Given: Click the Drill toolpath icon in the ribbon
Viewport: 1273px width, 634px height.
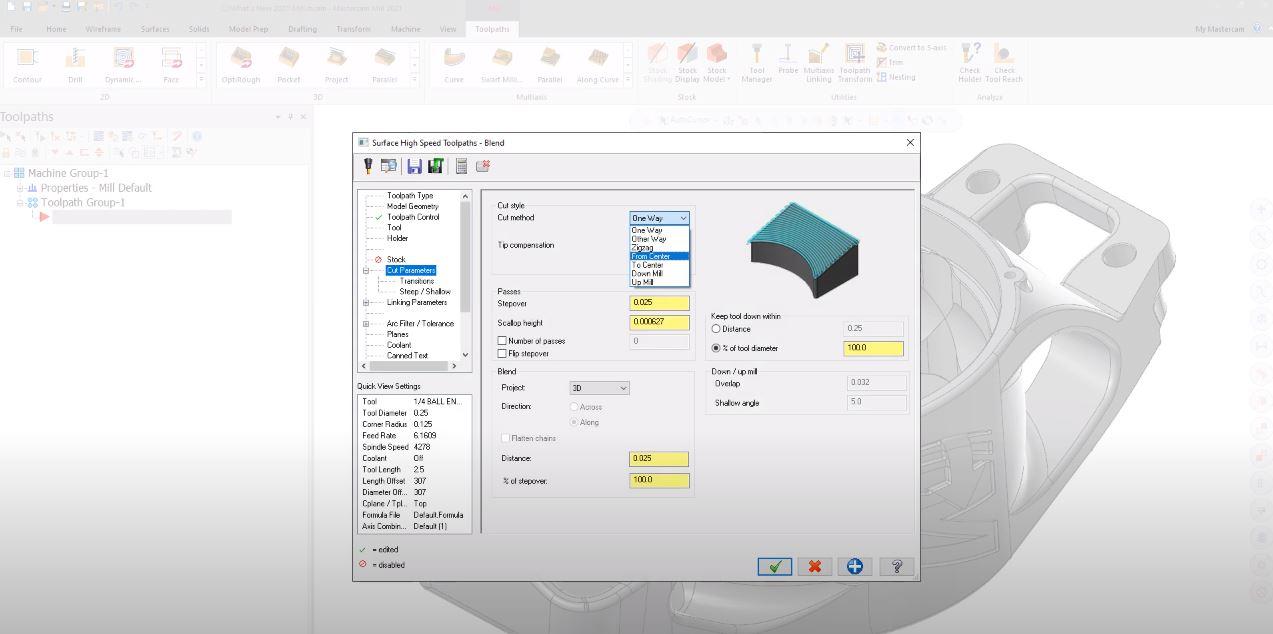Looking at the screenshot, I should [75, 65].
